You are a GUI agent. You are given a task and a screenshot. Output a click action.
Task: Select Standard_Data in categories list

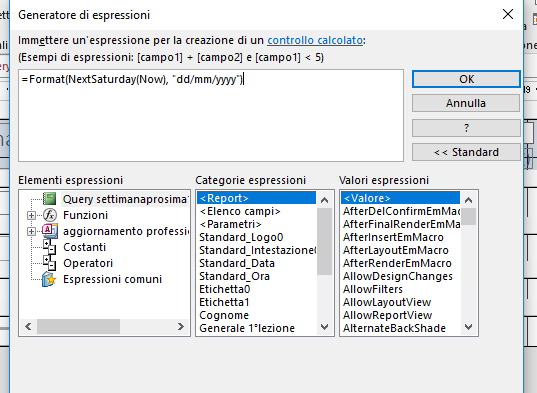[256, 263]
